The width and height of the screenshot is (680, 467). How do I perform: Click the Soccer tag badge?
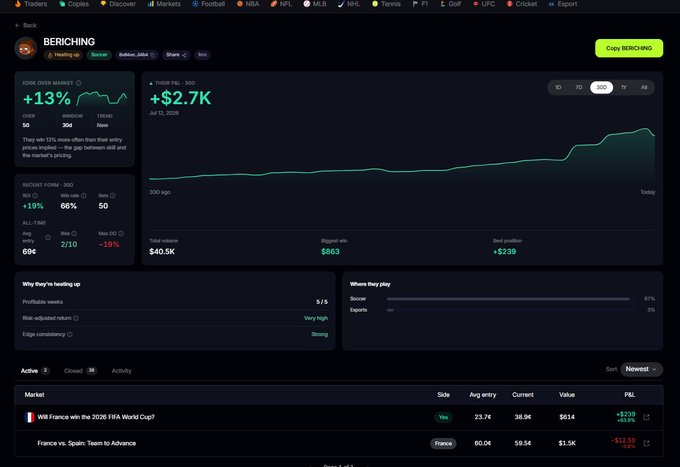[99, 55]
